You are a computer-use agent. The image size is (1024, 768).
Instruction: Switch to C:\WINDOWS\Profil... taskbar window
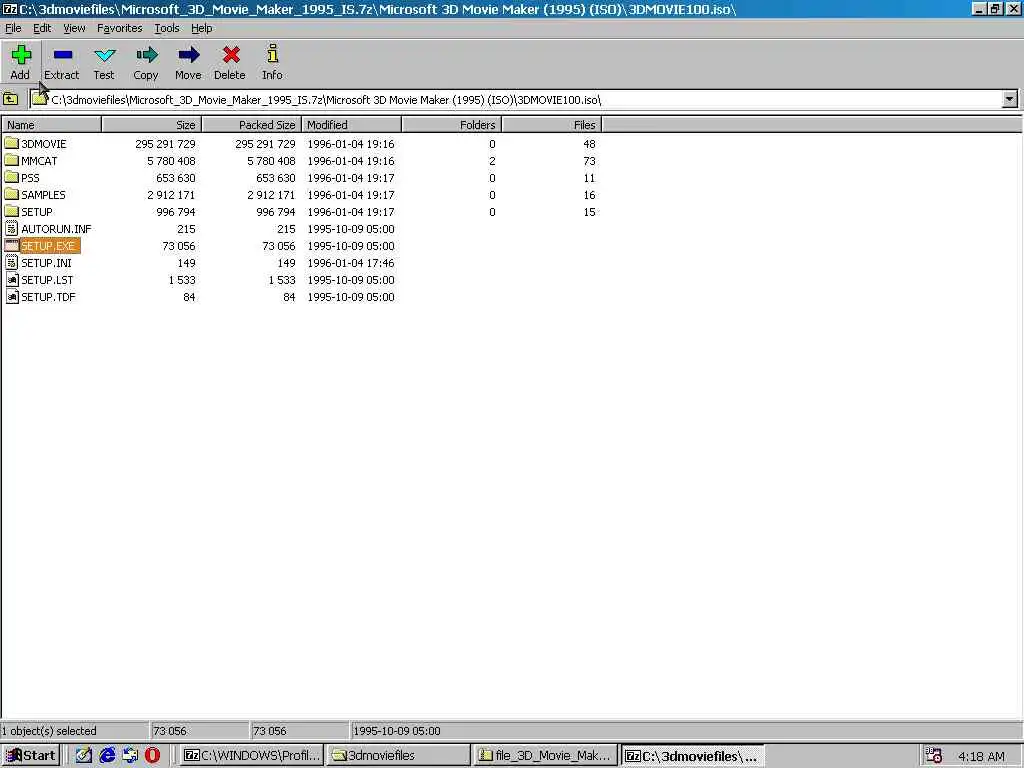tap(251, 755)
